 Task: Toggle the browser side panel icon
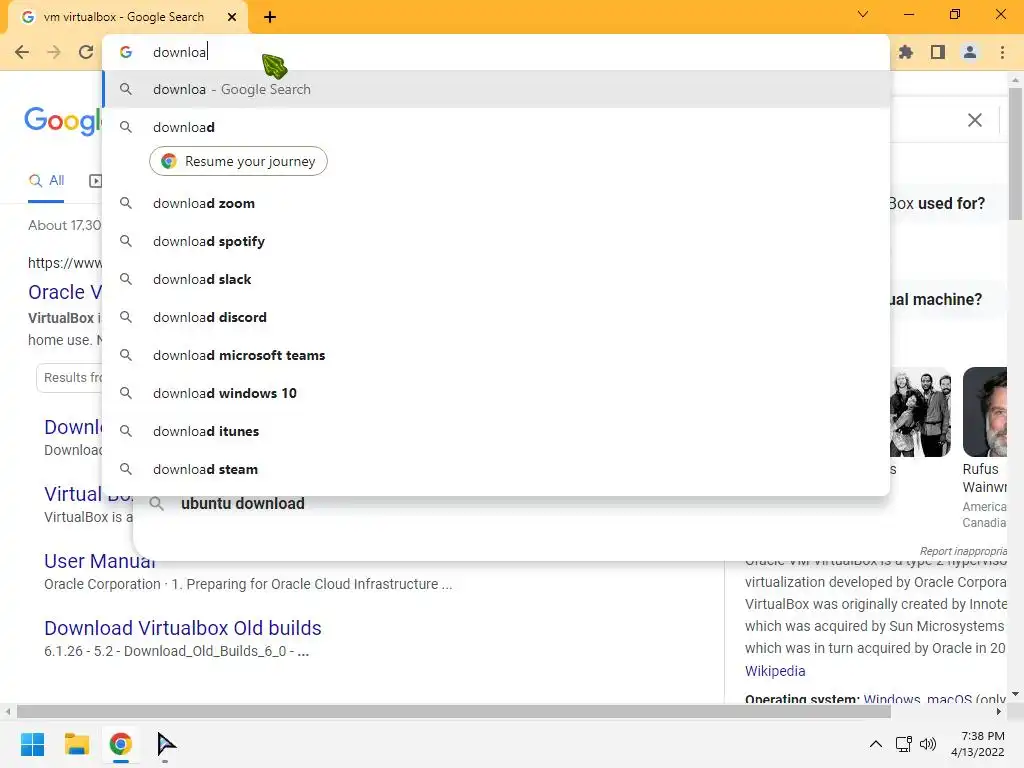938,52
